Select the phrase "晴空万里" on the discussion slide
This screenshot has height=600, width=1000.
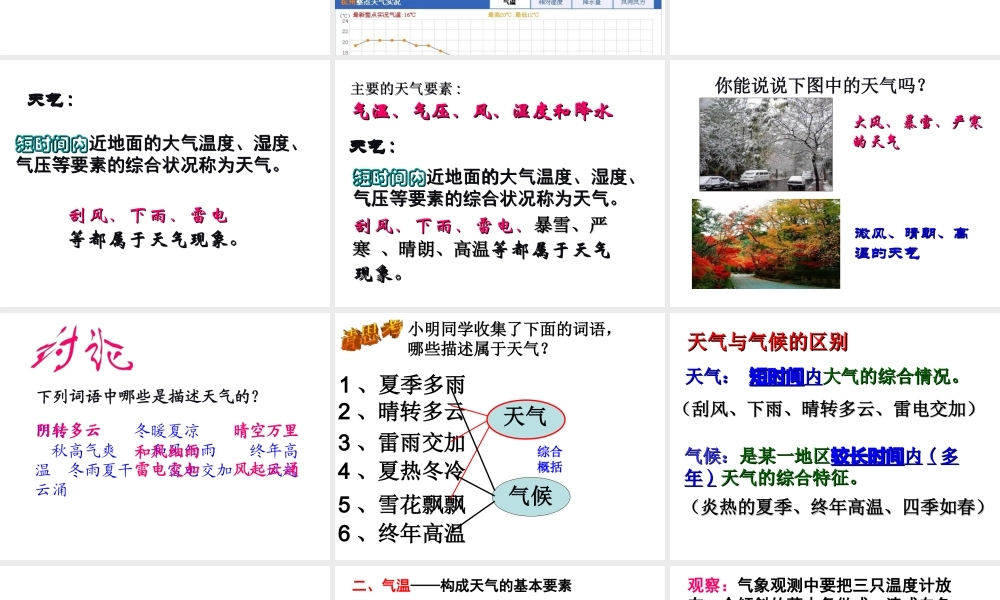coord(266,430)
